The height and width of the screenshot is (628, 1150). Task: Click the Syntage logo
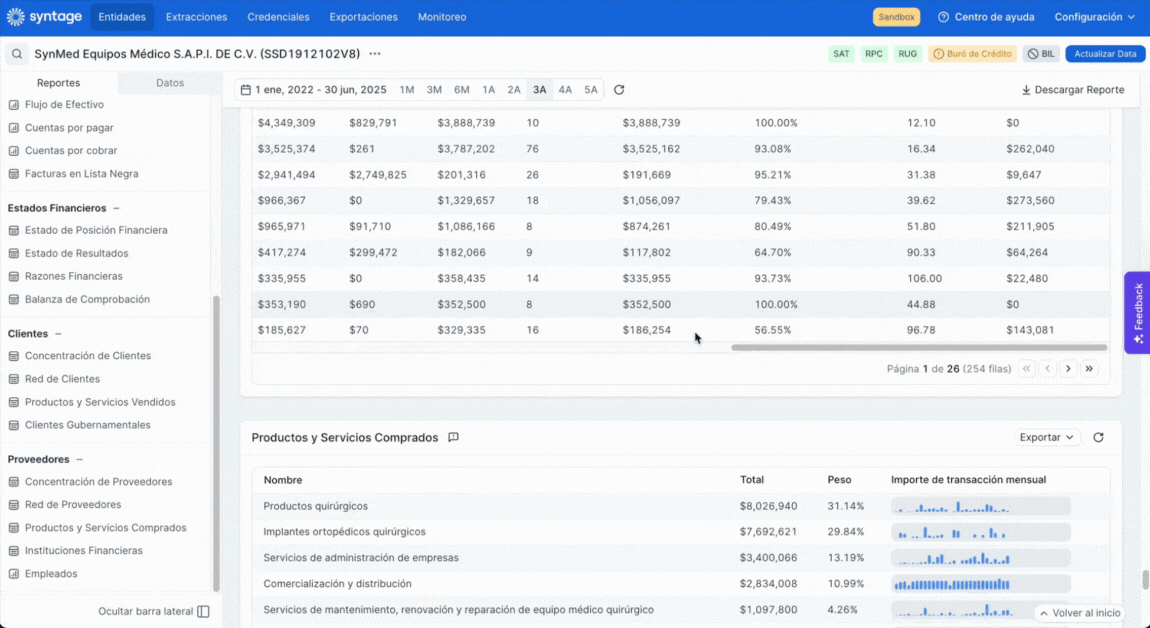pyautogui.click(x=44, y=17)
